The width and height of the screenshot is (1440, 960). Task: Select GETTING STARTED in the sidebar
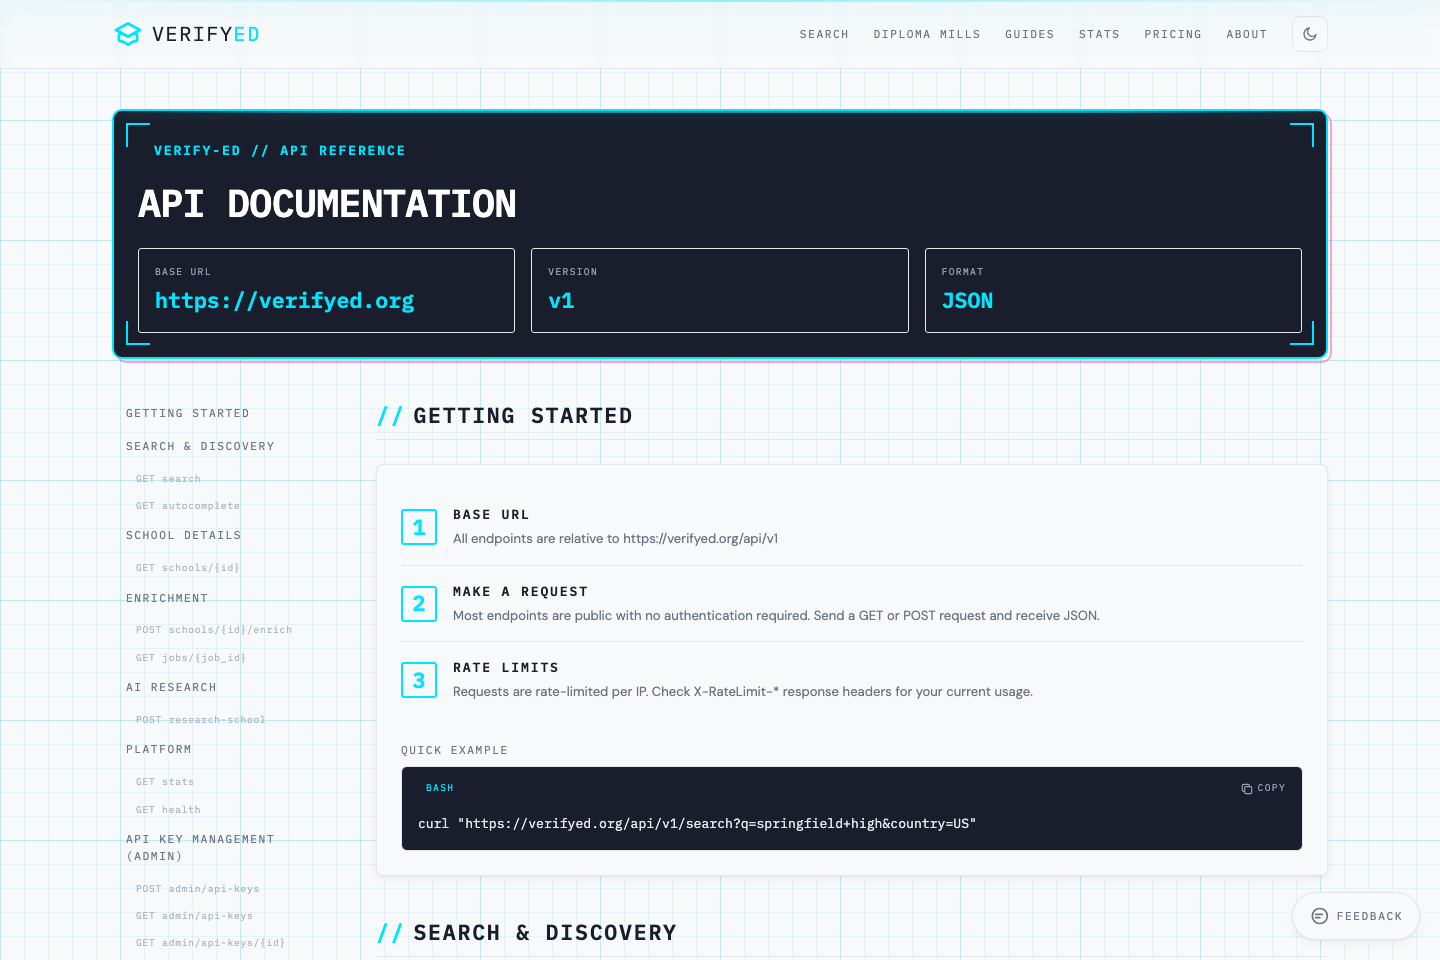187,413
